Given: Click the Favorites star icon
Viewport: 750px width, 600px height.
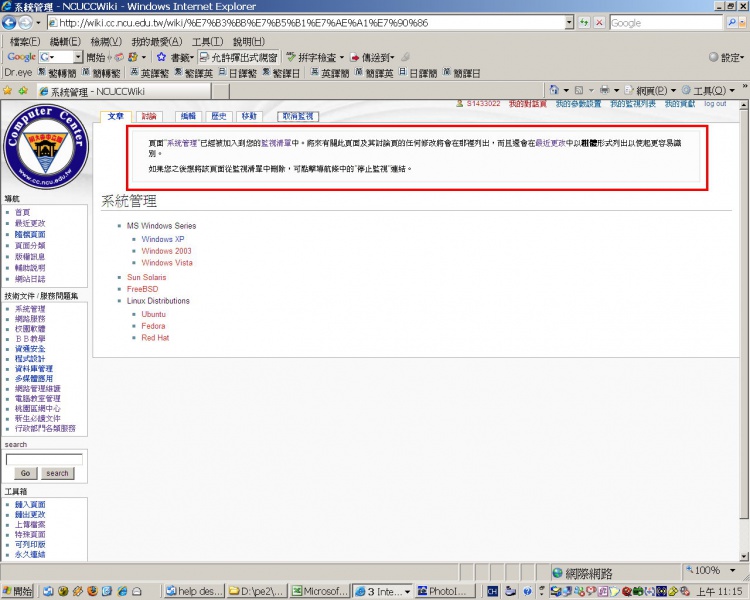Looking at the screenshot, I should coord(8,91).
